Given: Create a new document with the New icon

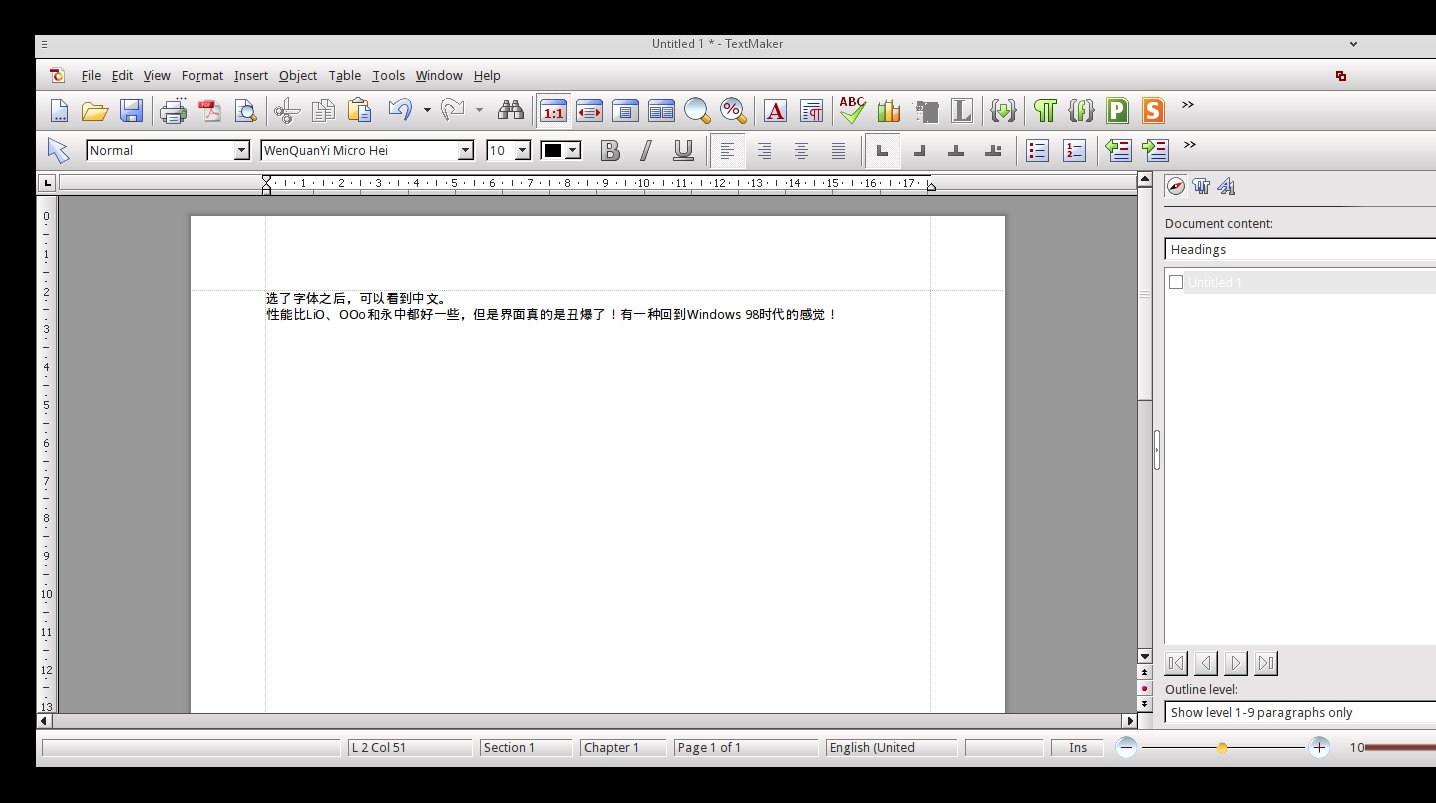Looking at the screenshot, I should click(x=59, y=110).
